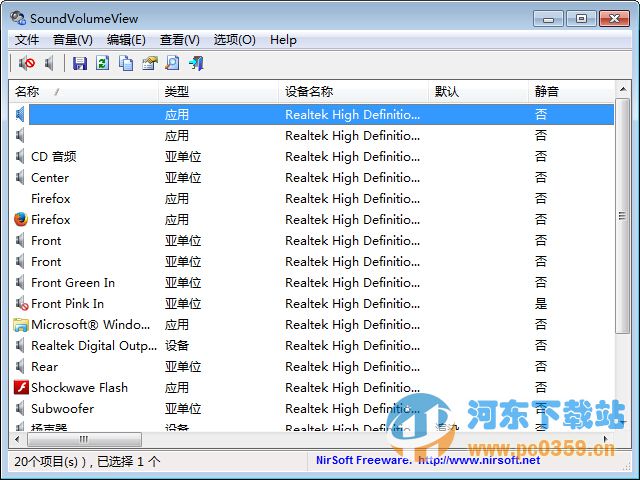Click the 亚单位 type cell of Rear
This screenshot has width=640, height=480.
183,367
